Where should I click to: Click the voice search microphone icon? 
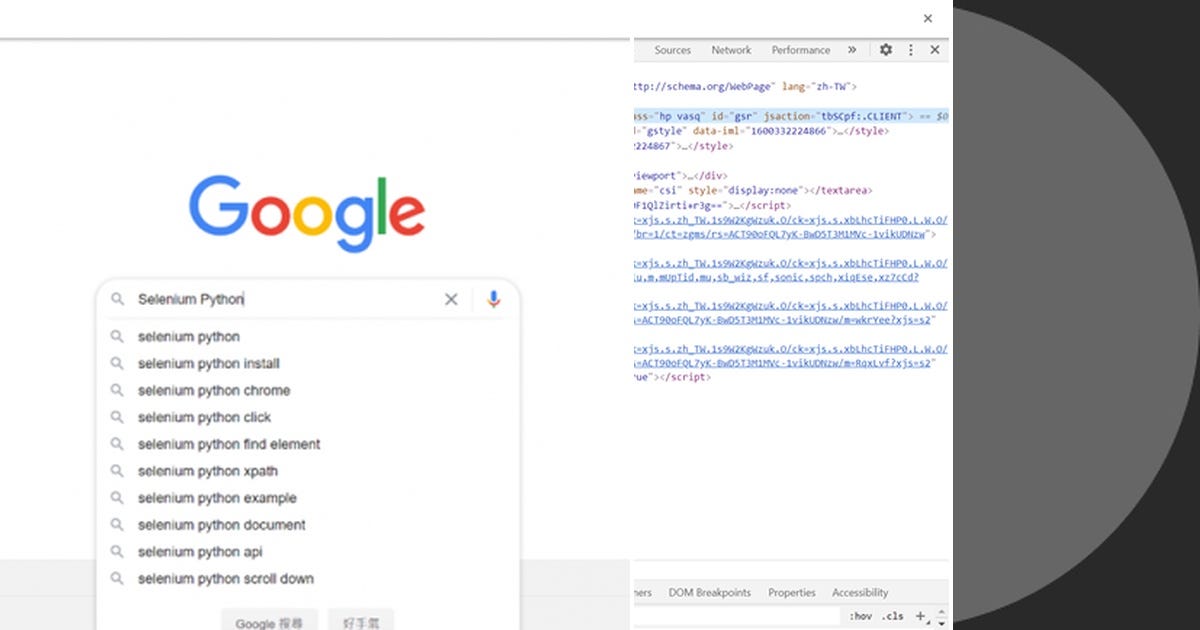493,298
